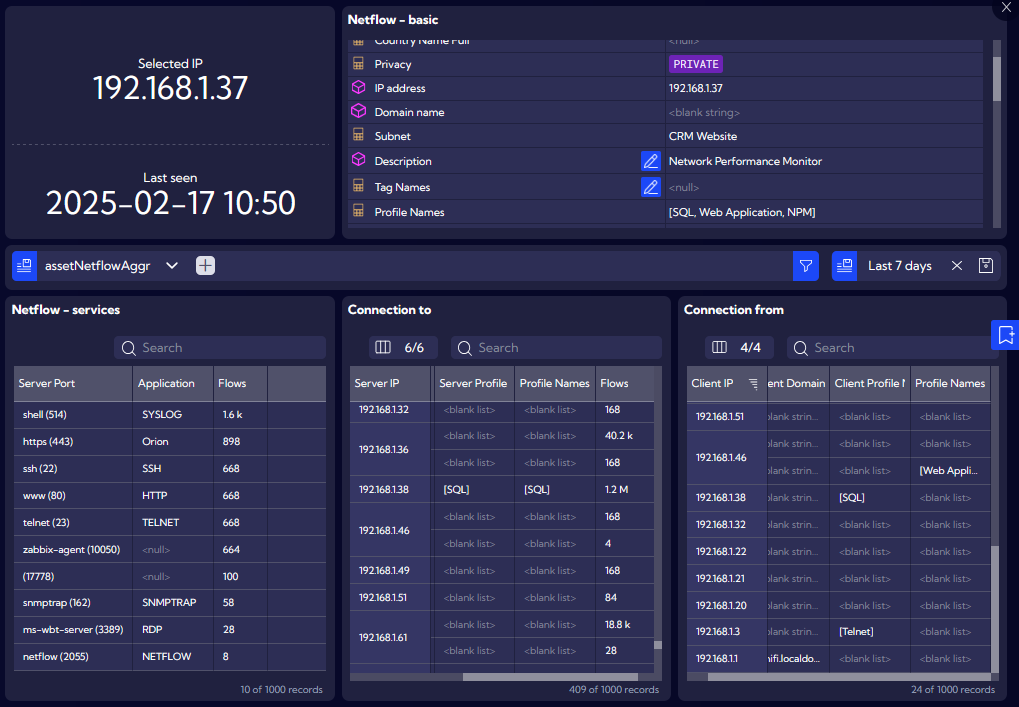This screenshot has height=707, width=1019.
Task: Open the 6/6 column selector in Connection to
Action: pyautogui.click(x=401, y=348)
